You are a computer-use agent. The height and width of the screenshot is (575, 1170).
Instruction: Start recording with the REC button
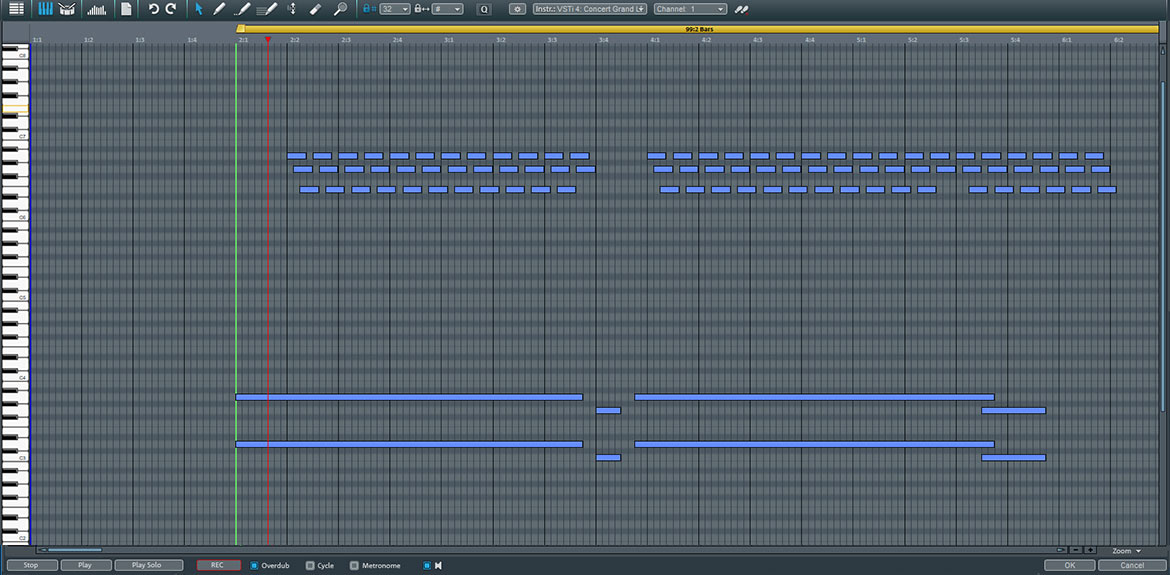[219, 565]
